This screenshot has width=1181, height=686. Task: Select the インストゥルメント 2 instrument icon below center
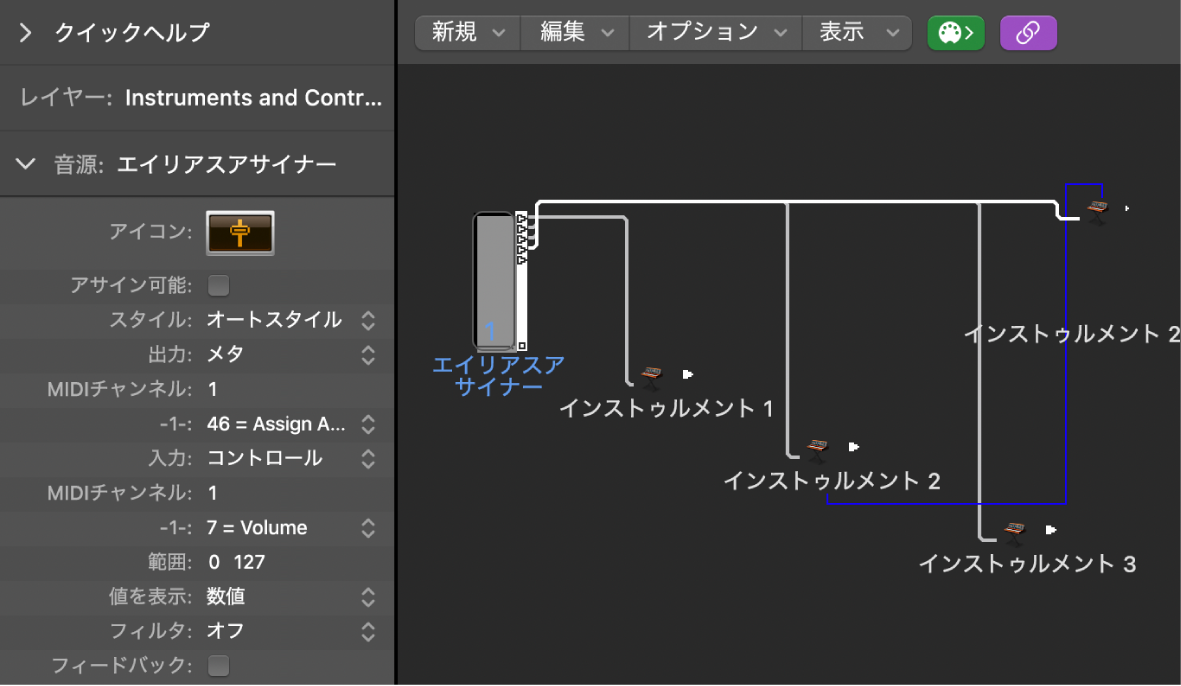[817, 447]
